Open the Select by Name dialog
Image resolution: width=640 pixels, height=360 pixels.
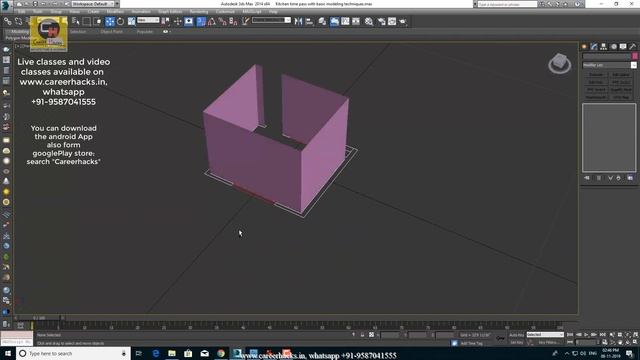click(76, 21)
